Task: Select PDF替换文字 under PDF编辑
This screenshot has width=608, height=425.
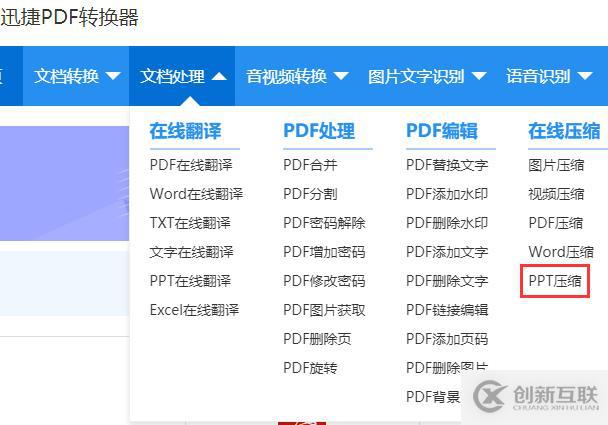Action: tap(447, 165)
